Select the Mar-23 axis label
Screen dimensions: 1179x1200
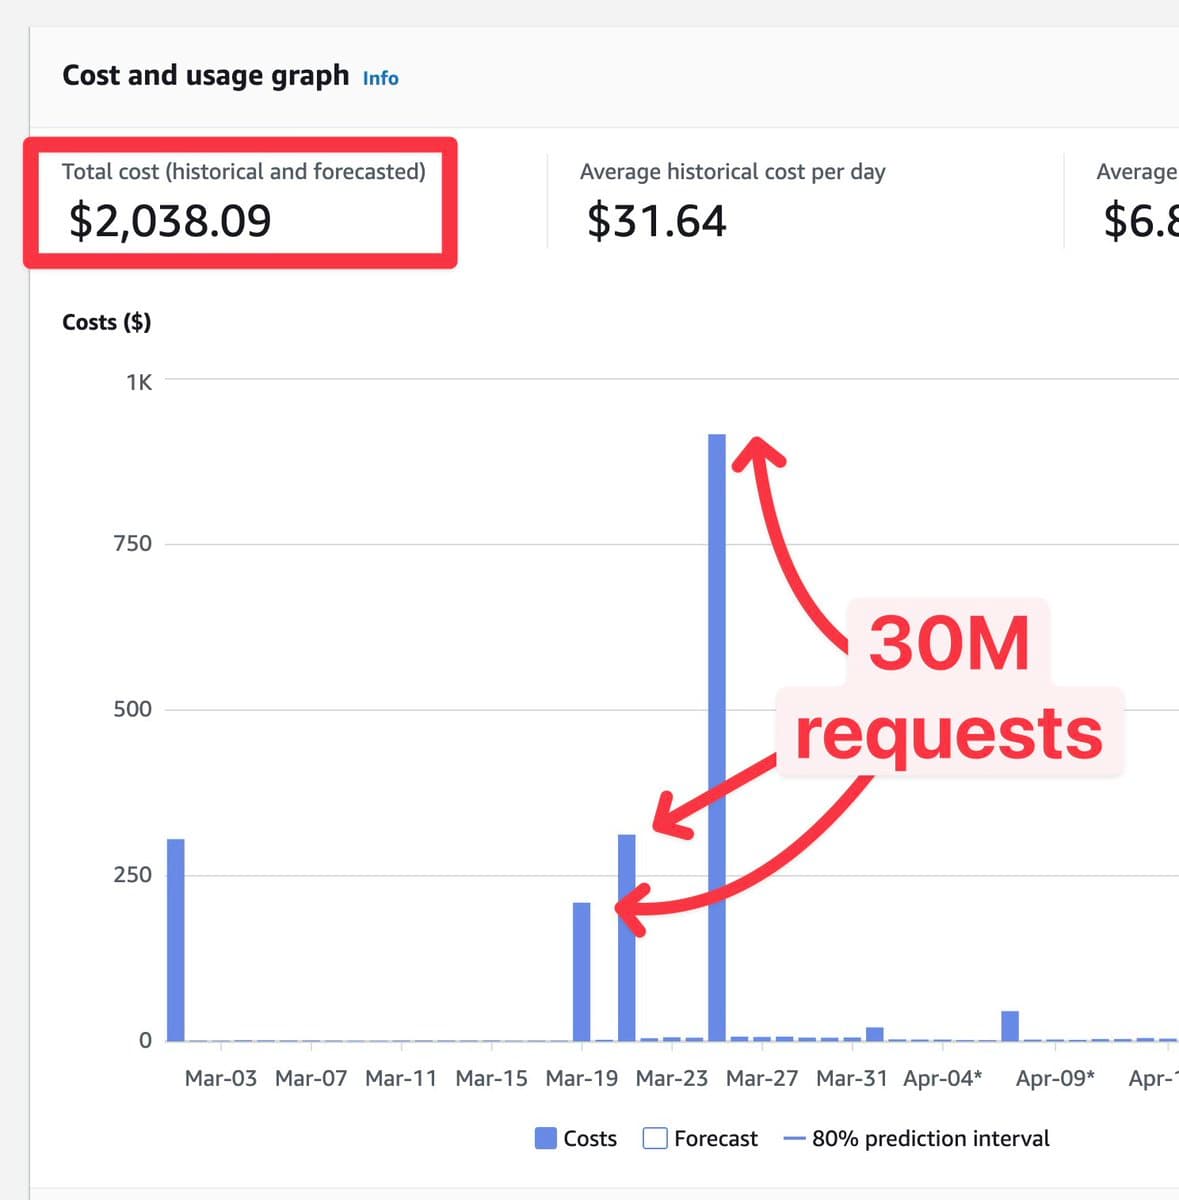point(672,1079)
